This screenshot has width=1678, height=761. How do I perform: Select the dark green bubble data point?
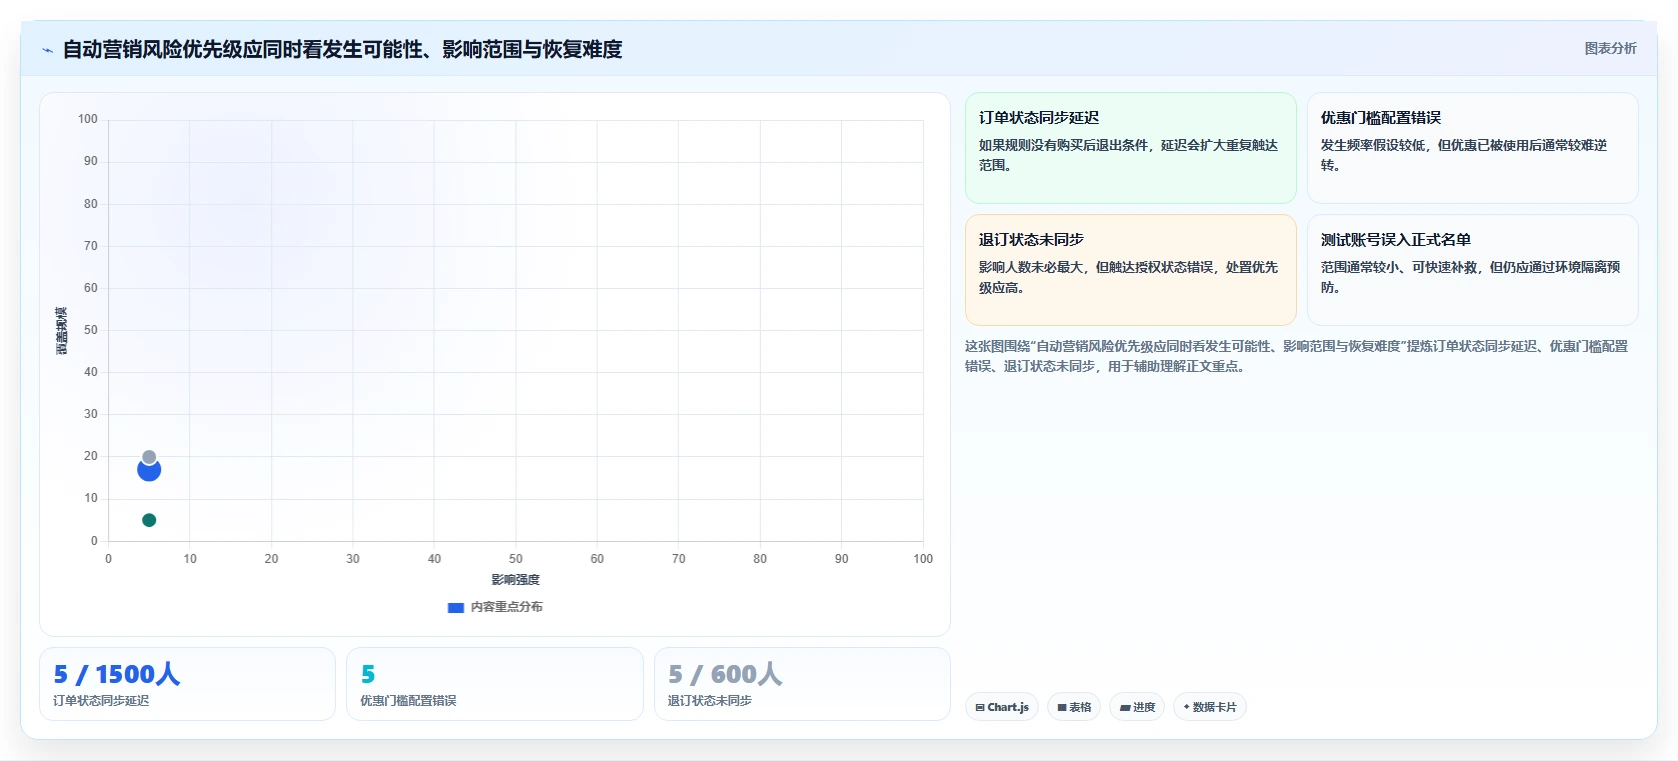click(149, 520)
